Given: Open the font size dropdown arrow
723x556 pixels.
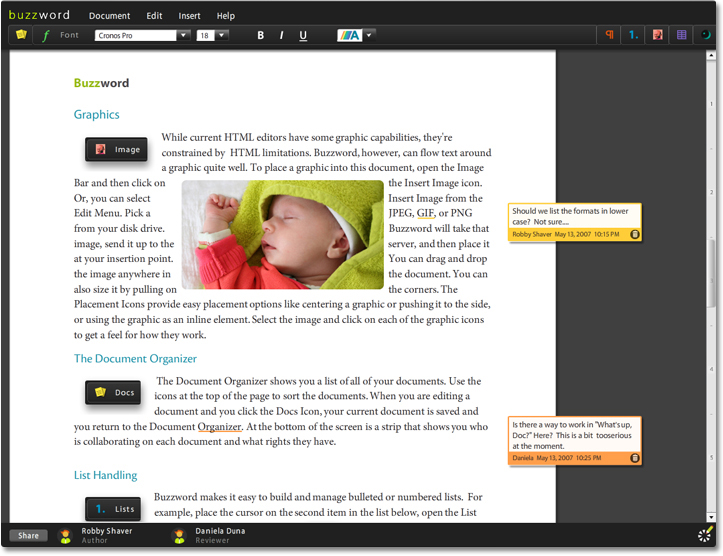Looking at the screenshot, I should [222, 35].
